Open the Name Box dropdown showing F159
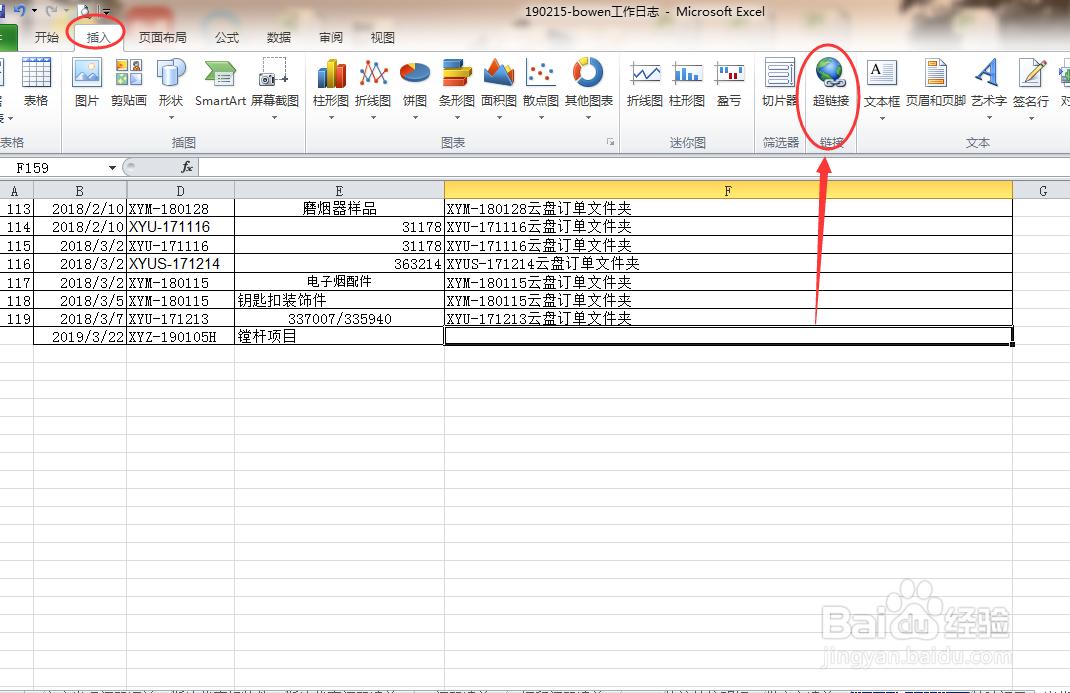The height and width of the screenshot is (693, 1070). coord(110,167)
